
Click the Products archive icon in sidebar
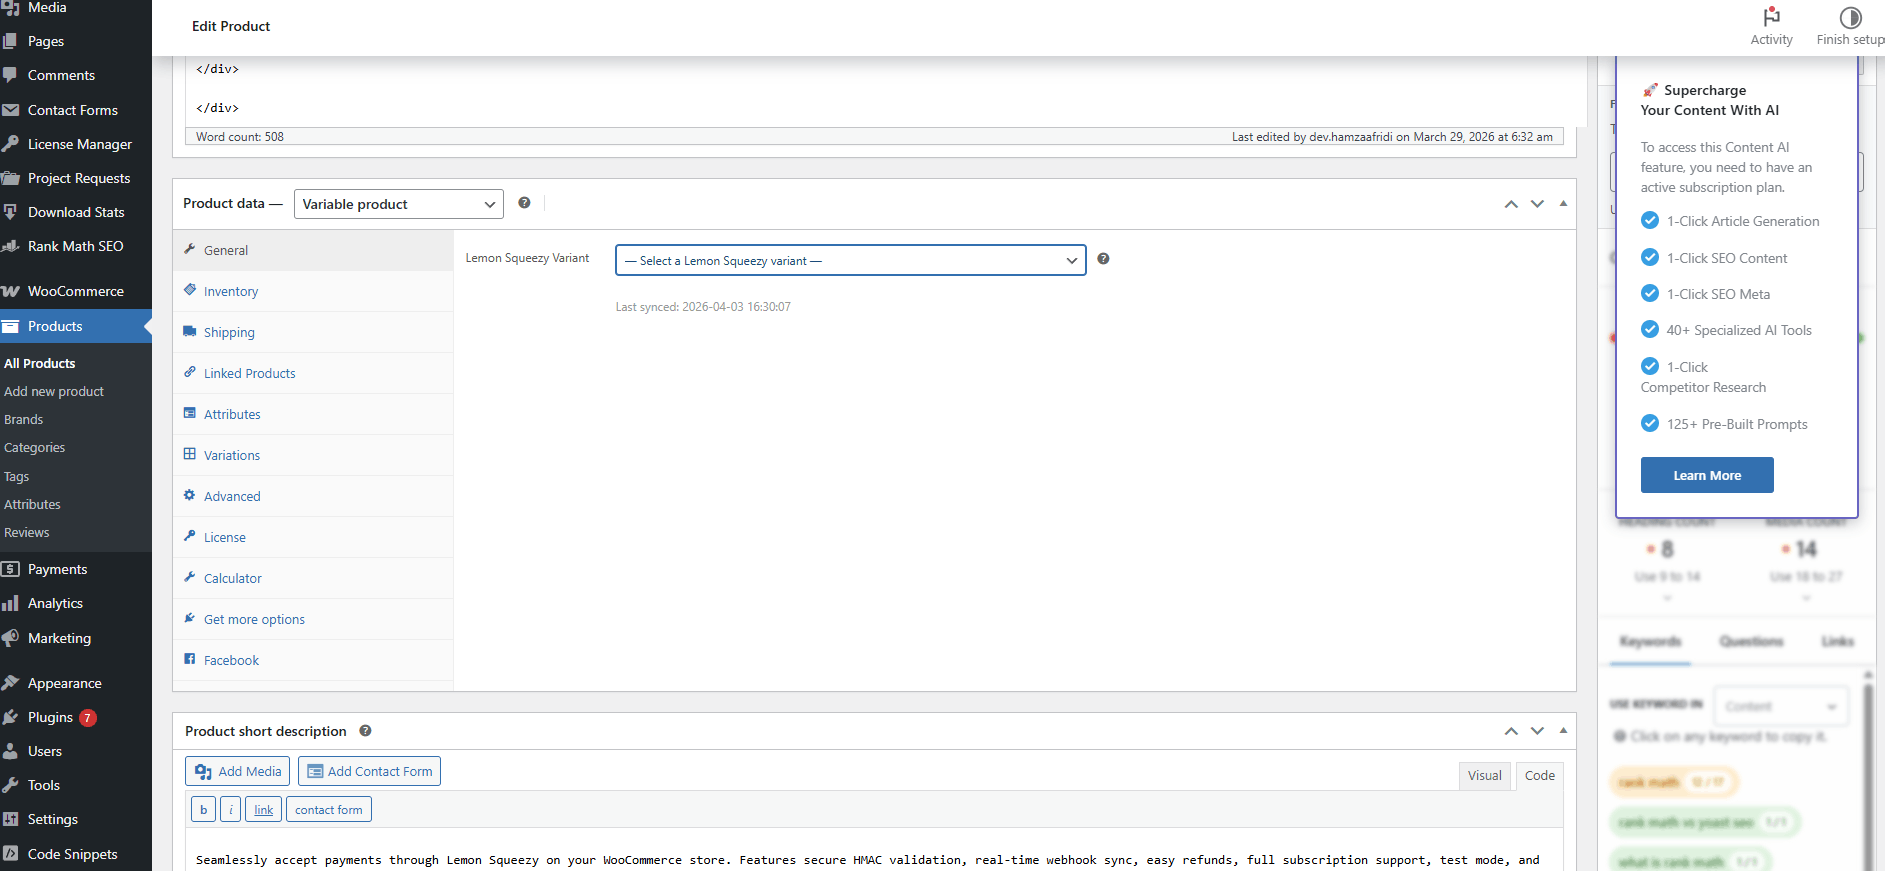click(x=11, y=326)
